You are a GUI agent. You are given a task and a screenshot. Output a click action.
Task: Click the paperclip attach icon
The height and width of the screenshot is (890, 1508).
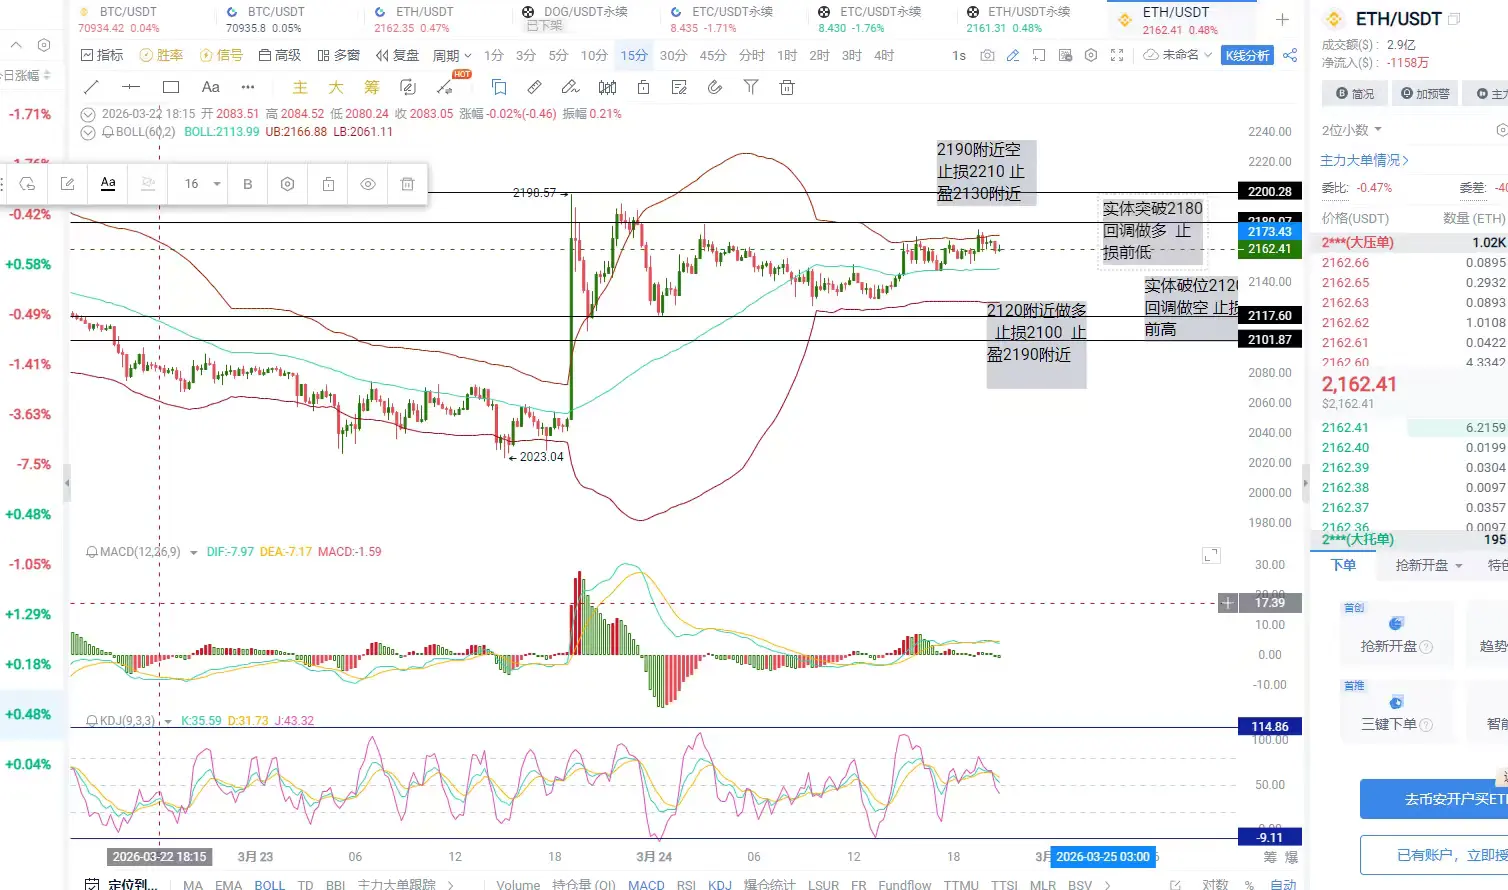(715, 87)
